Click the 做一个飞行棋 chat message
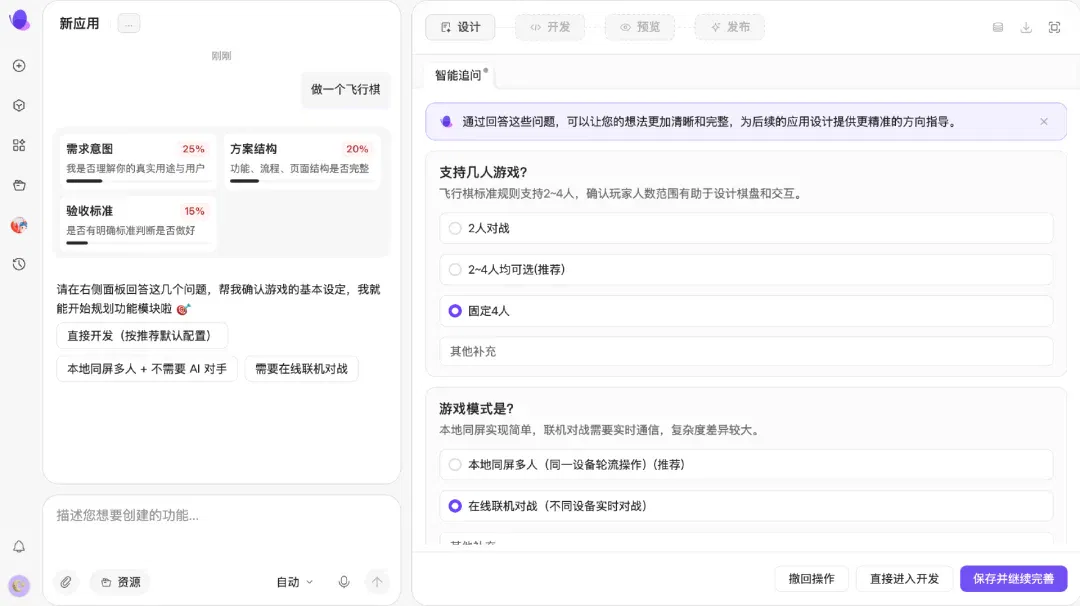The image size is (1080, 606). tap(345, 90)
